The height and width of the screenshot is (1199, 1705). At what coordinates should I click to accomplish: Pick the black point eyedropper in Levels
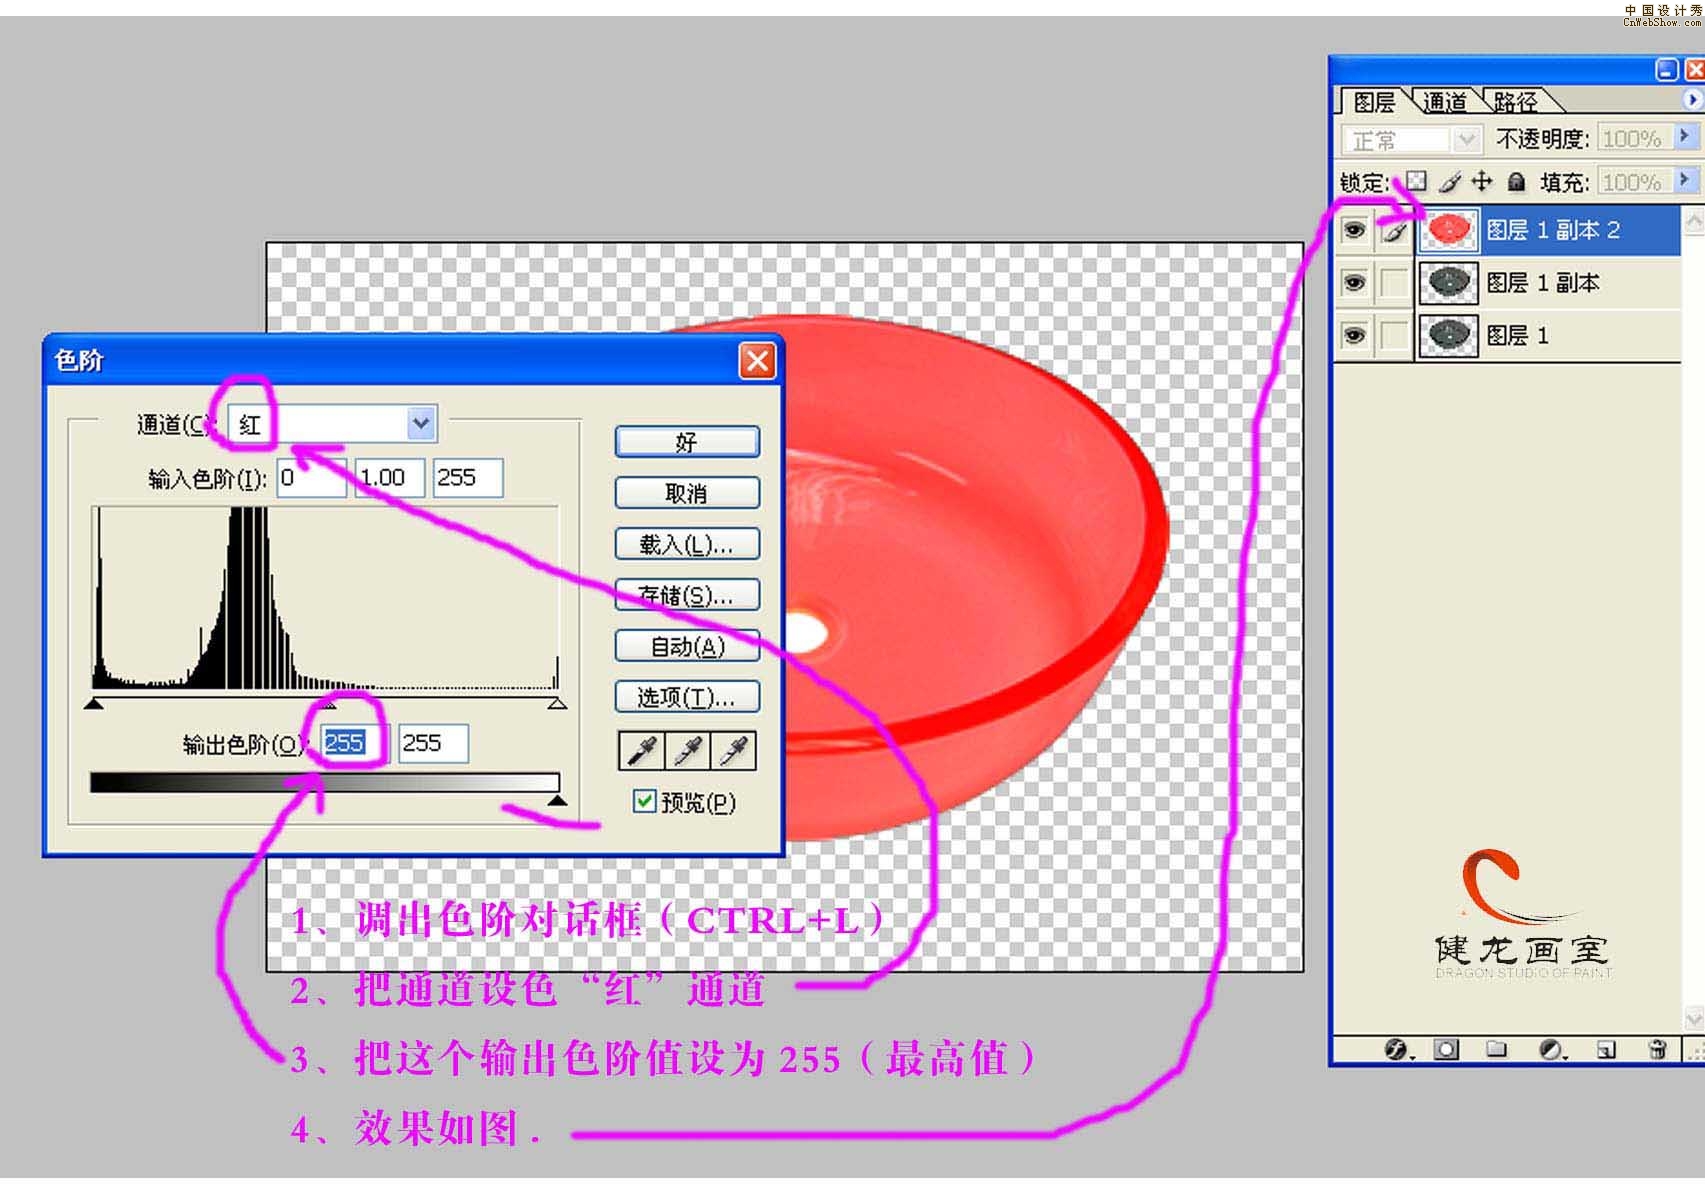coord(642,751)
